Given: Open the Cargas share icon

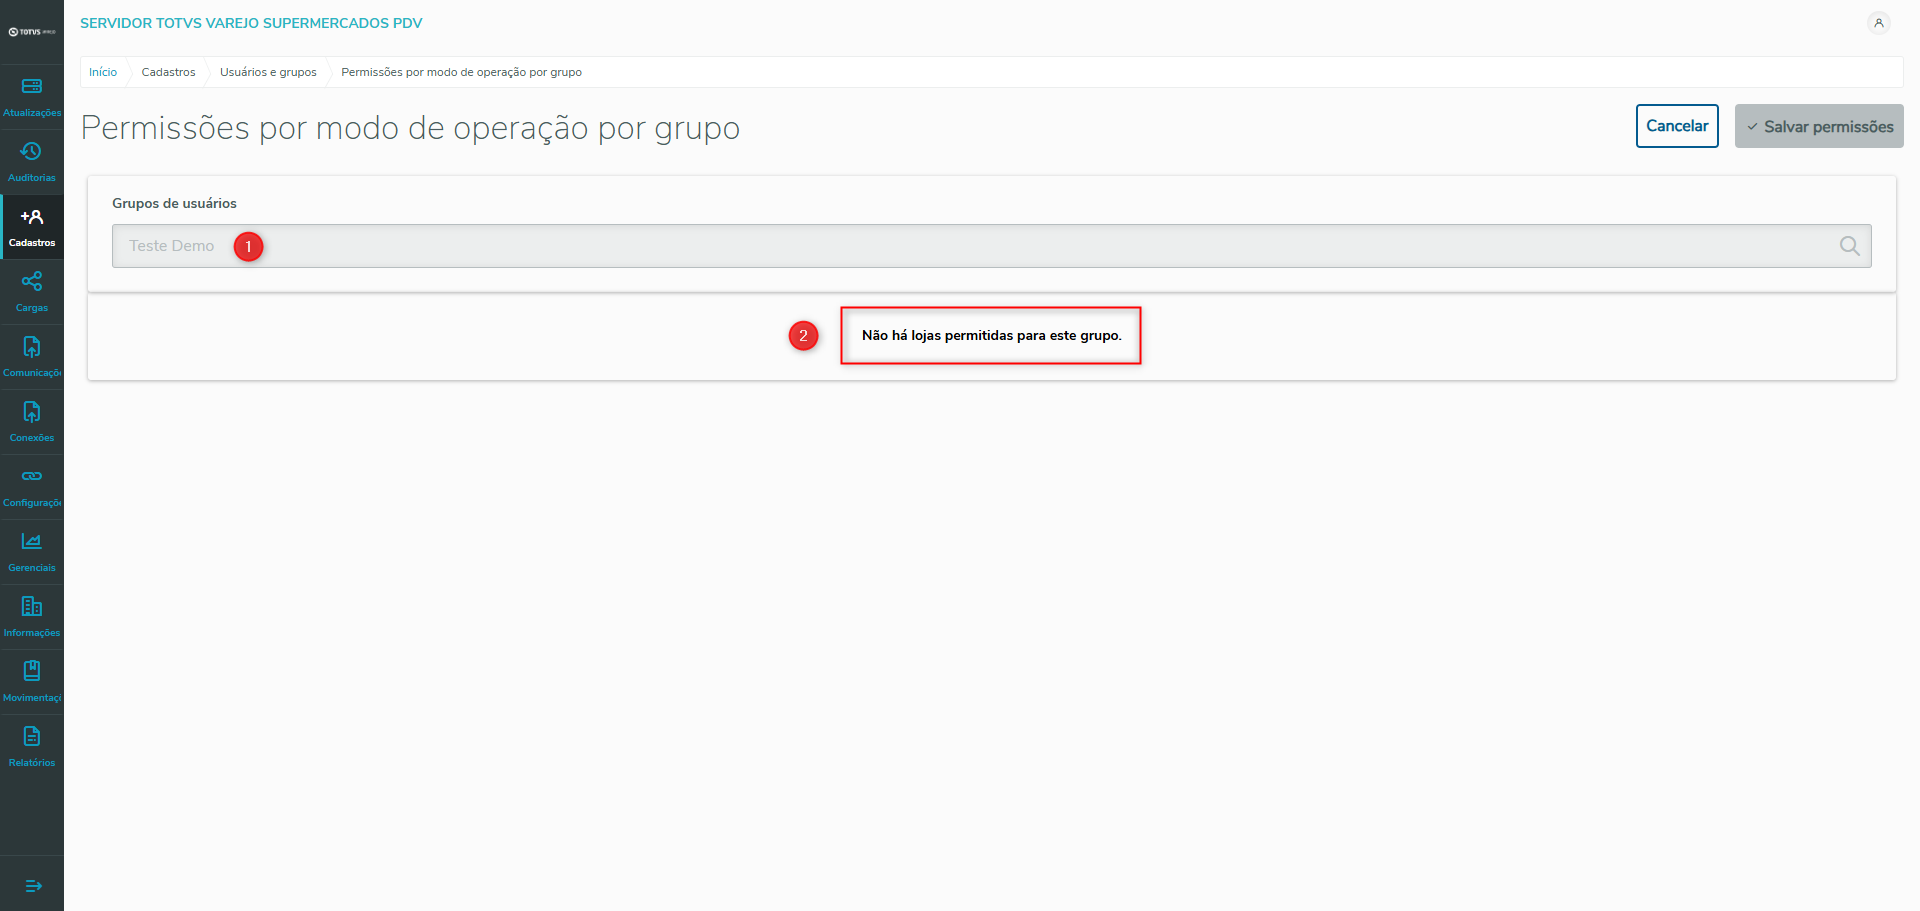Looking at the screenshot, I should click(x=32, y=282).
